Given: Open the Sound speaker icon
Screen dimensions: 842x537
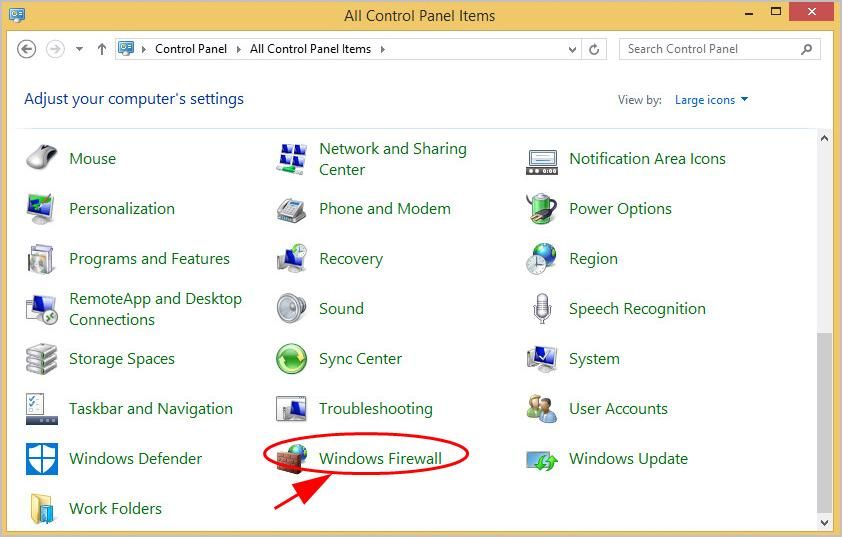Looking at the screenshot, I should coord(291,309).
